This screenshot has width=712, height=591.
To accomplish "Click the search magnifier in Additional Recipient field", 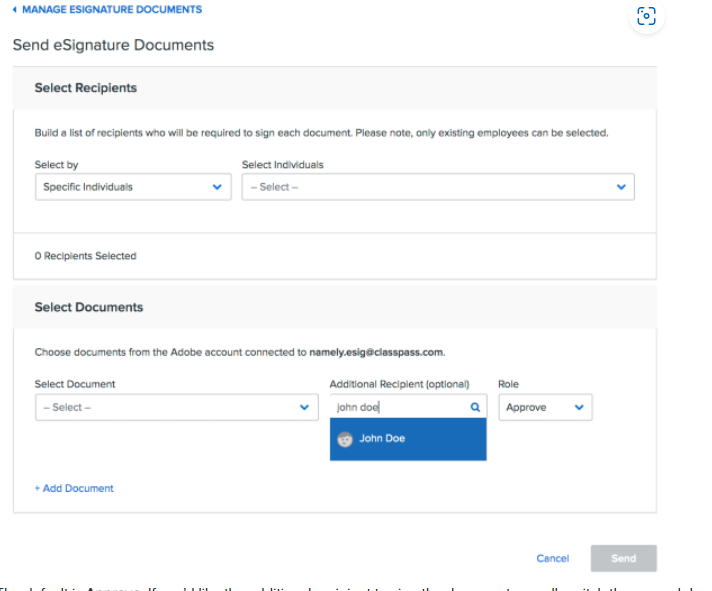I will click(475, 407).
